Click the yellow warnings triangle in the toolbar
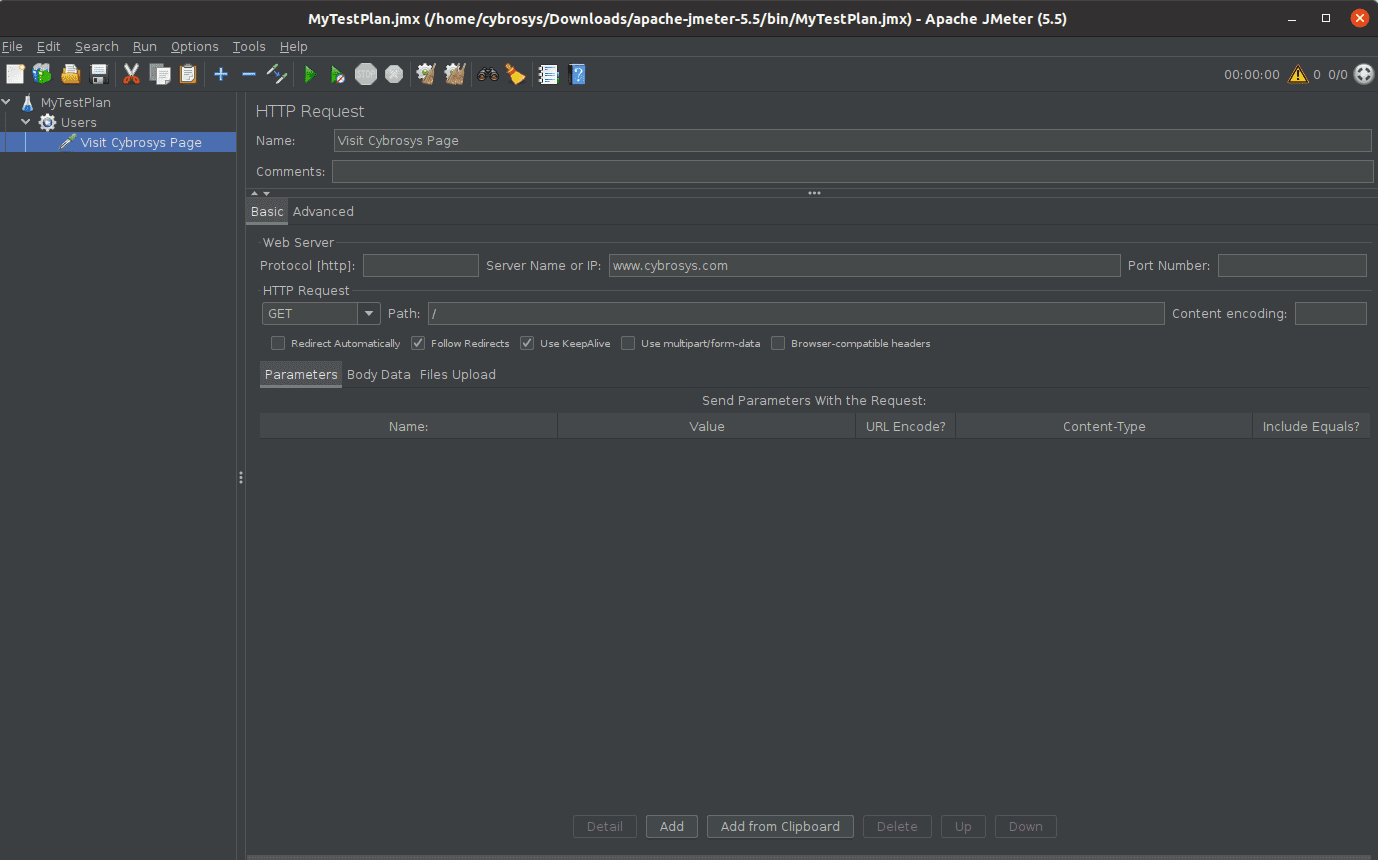This screenshot has width=1378, height=860. click(x=1299, y=73)
